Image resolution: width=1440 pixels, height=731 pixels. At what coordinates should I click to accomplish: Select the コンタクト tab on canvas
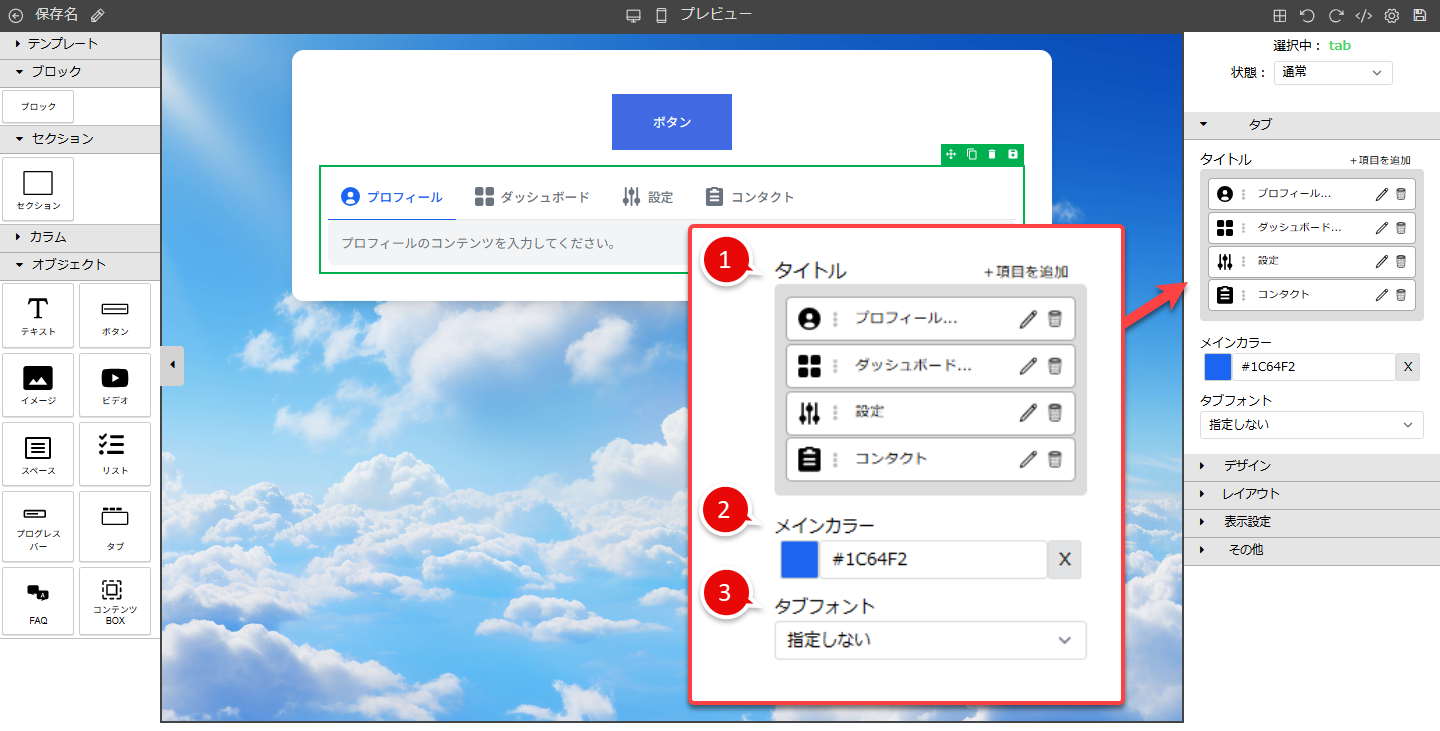coord(749,197)
